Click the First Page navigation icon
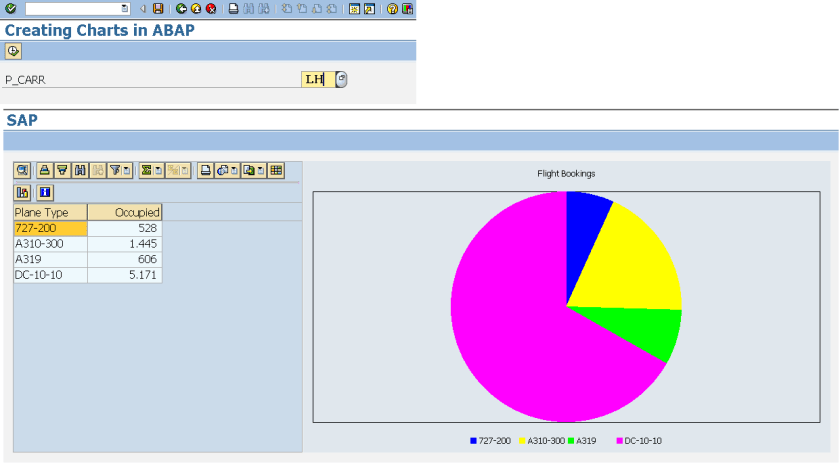This screenshot has width=840, height=464. 287,9
